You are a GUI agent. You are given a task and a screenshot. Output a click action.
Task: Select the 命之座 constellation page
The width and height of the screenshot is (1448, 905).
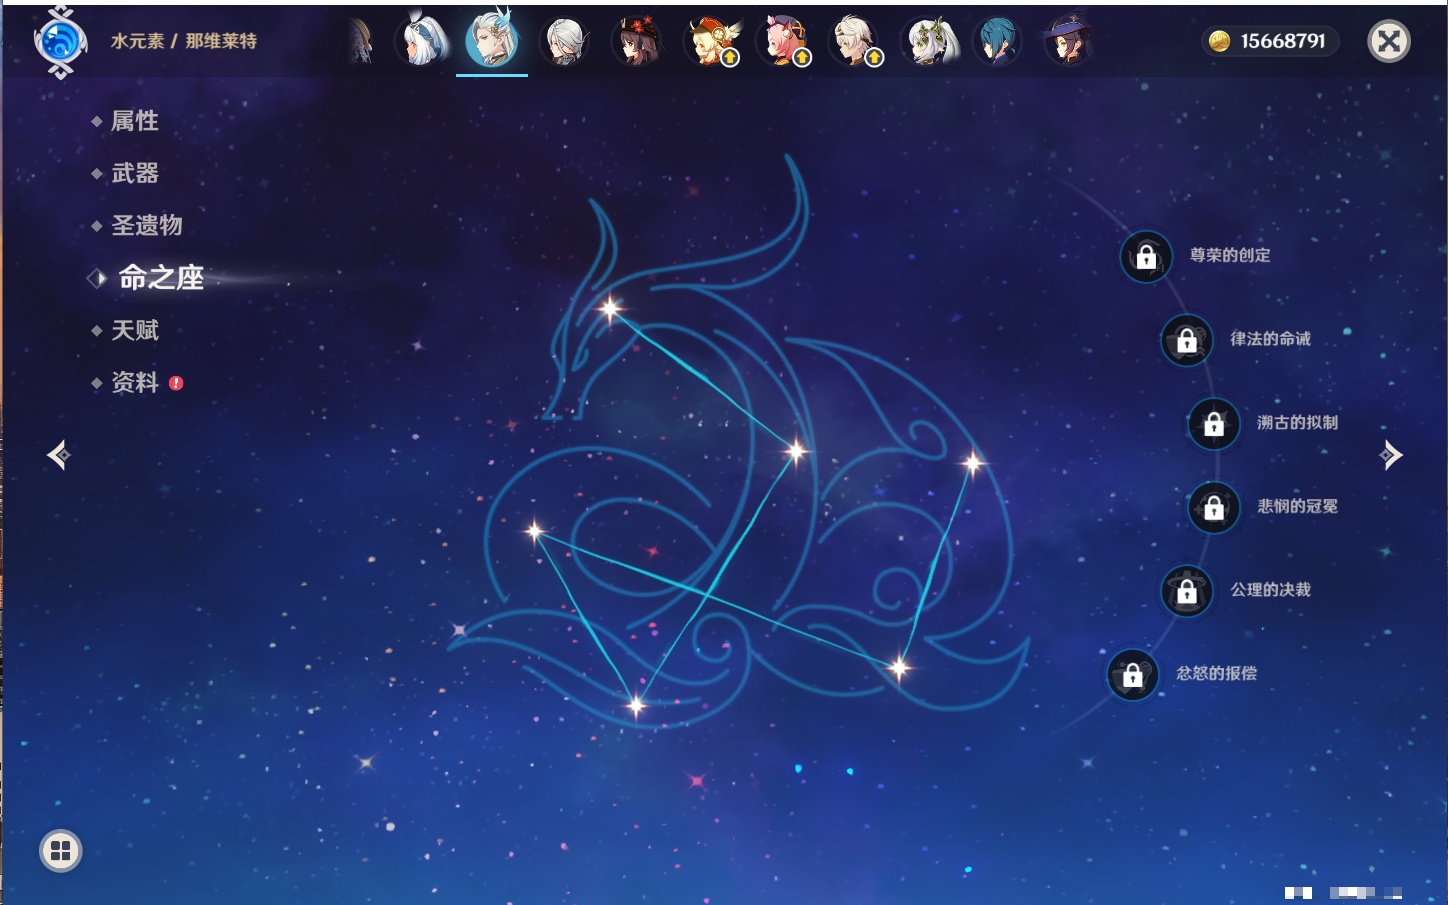(161, 278)
